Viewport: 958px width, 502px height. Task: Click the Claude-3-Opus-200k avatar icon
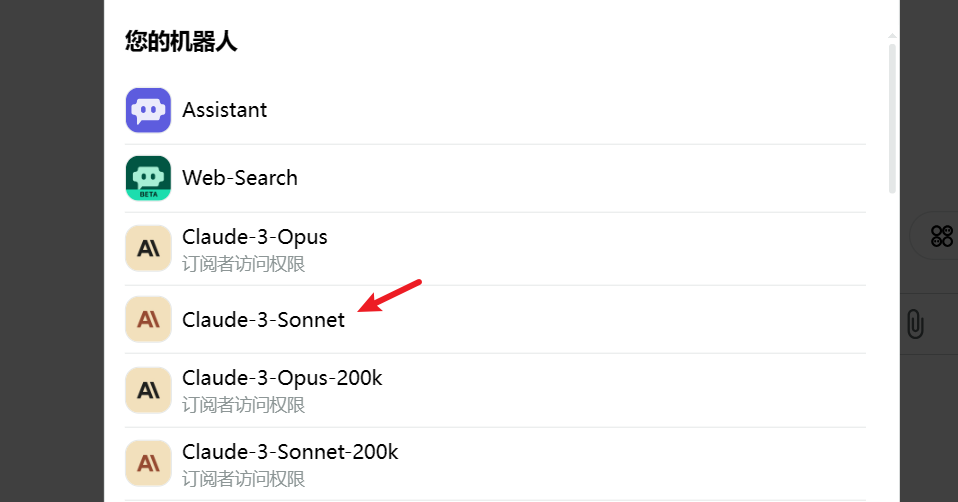148,390
